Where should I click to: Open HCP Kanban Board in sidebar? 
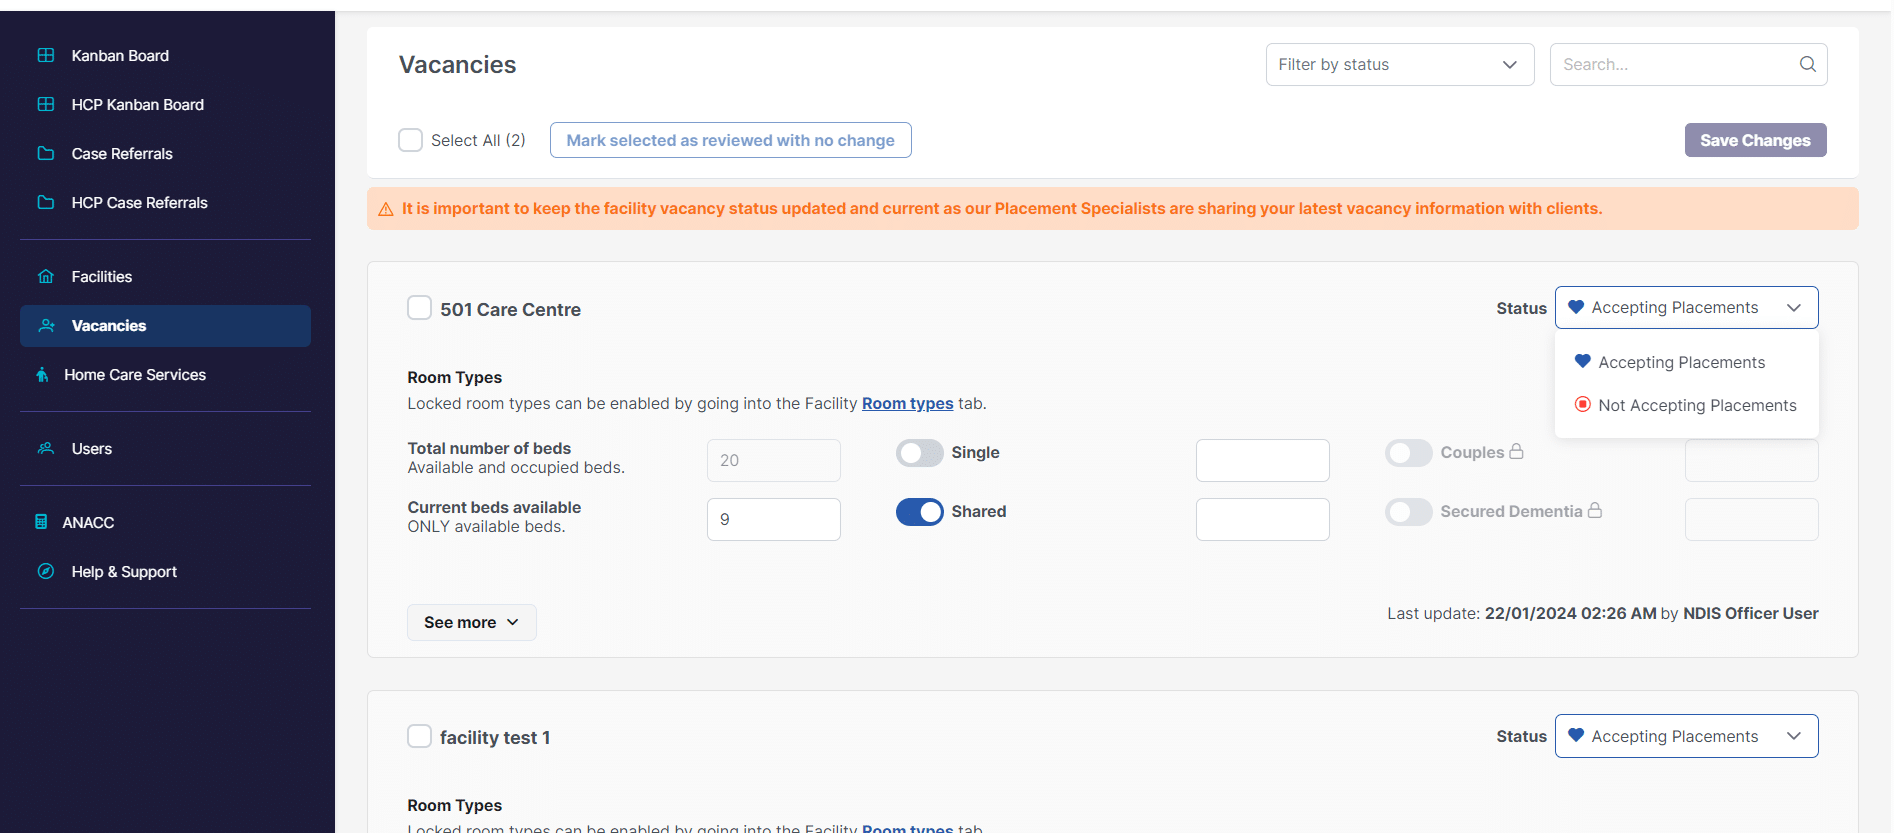pyautogui.click(x=137, y=104)
